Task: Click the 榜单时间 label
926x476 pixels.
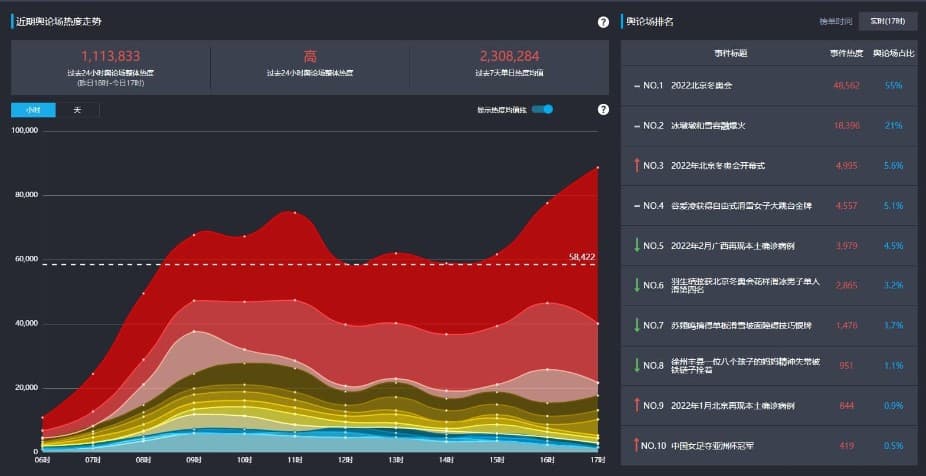Action: point(836,22)
